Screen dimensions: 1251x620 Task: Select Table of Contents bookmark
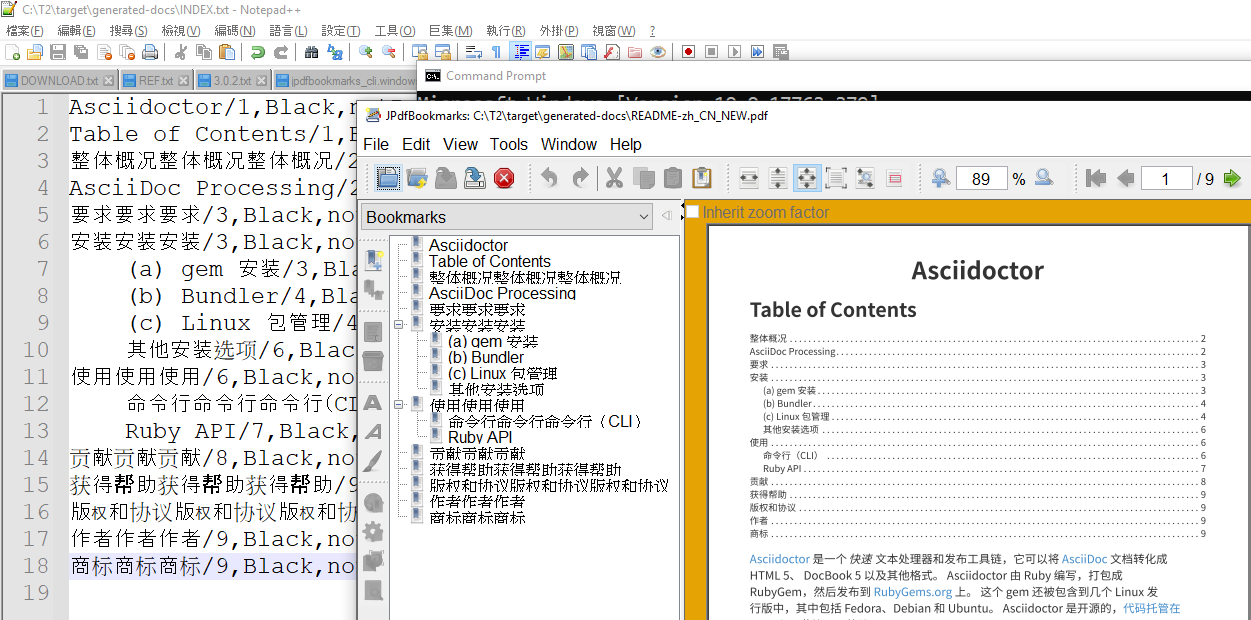489,261
